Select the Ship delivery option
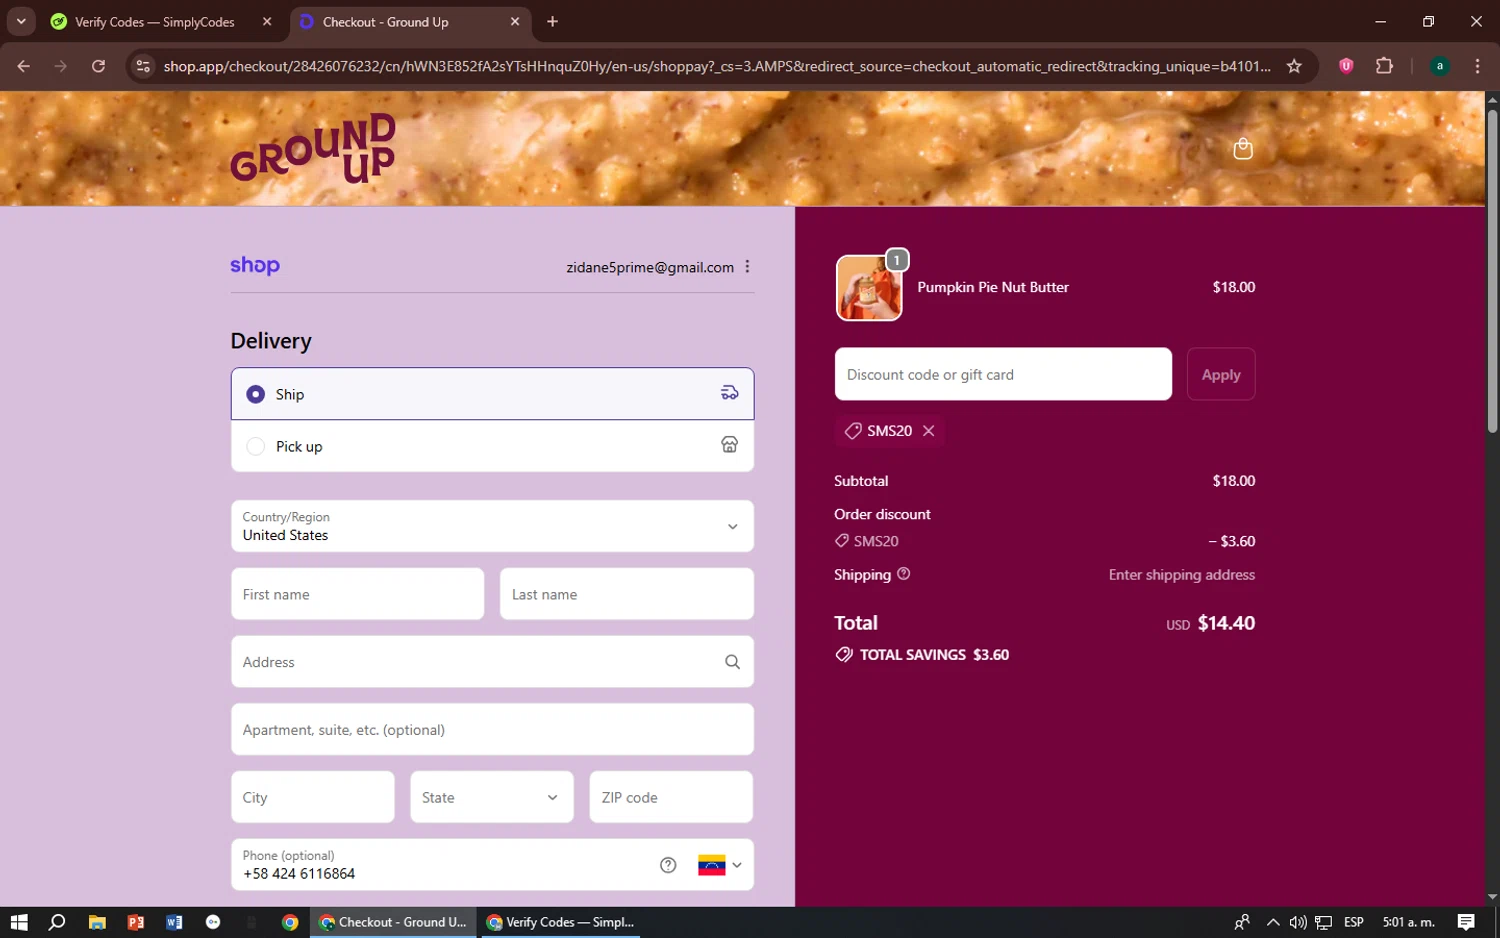 pyautogui.click(x=492, y=394)
